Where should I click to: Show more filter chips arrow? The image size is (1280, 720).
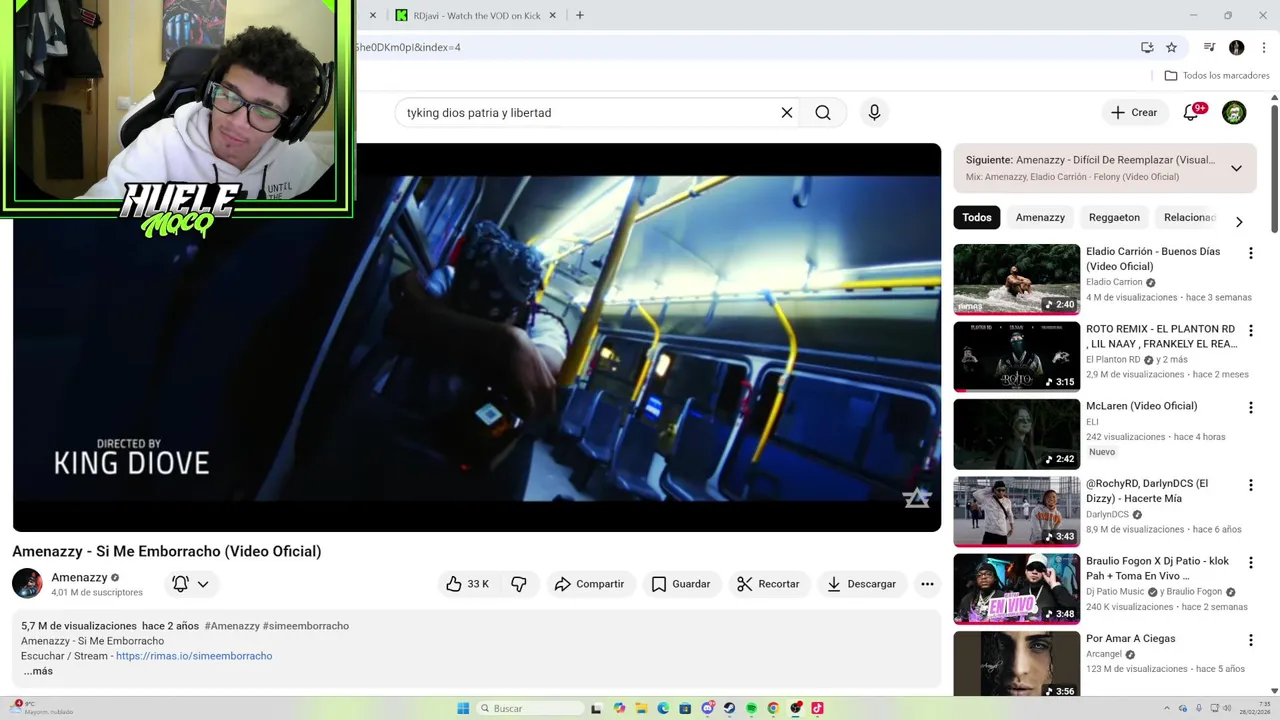[x=1239, y=222]
